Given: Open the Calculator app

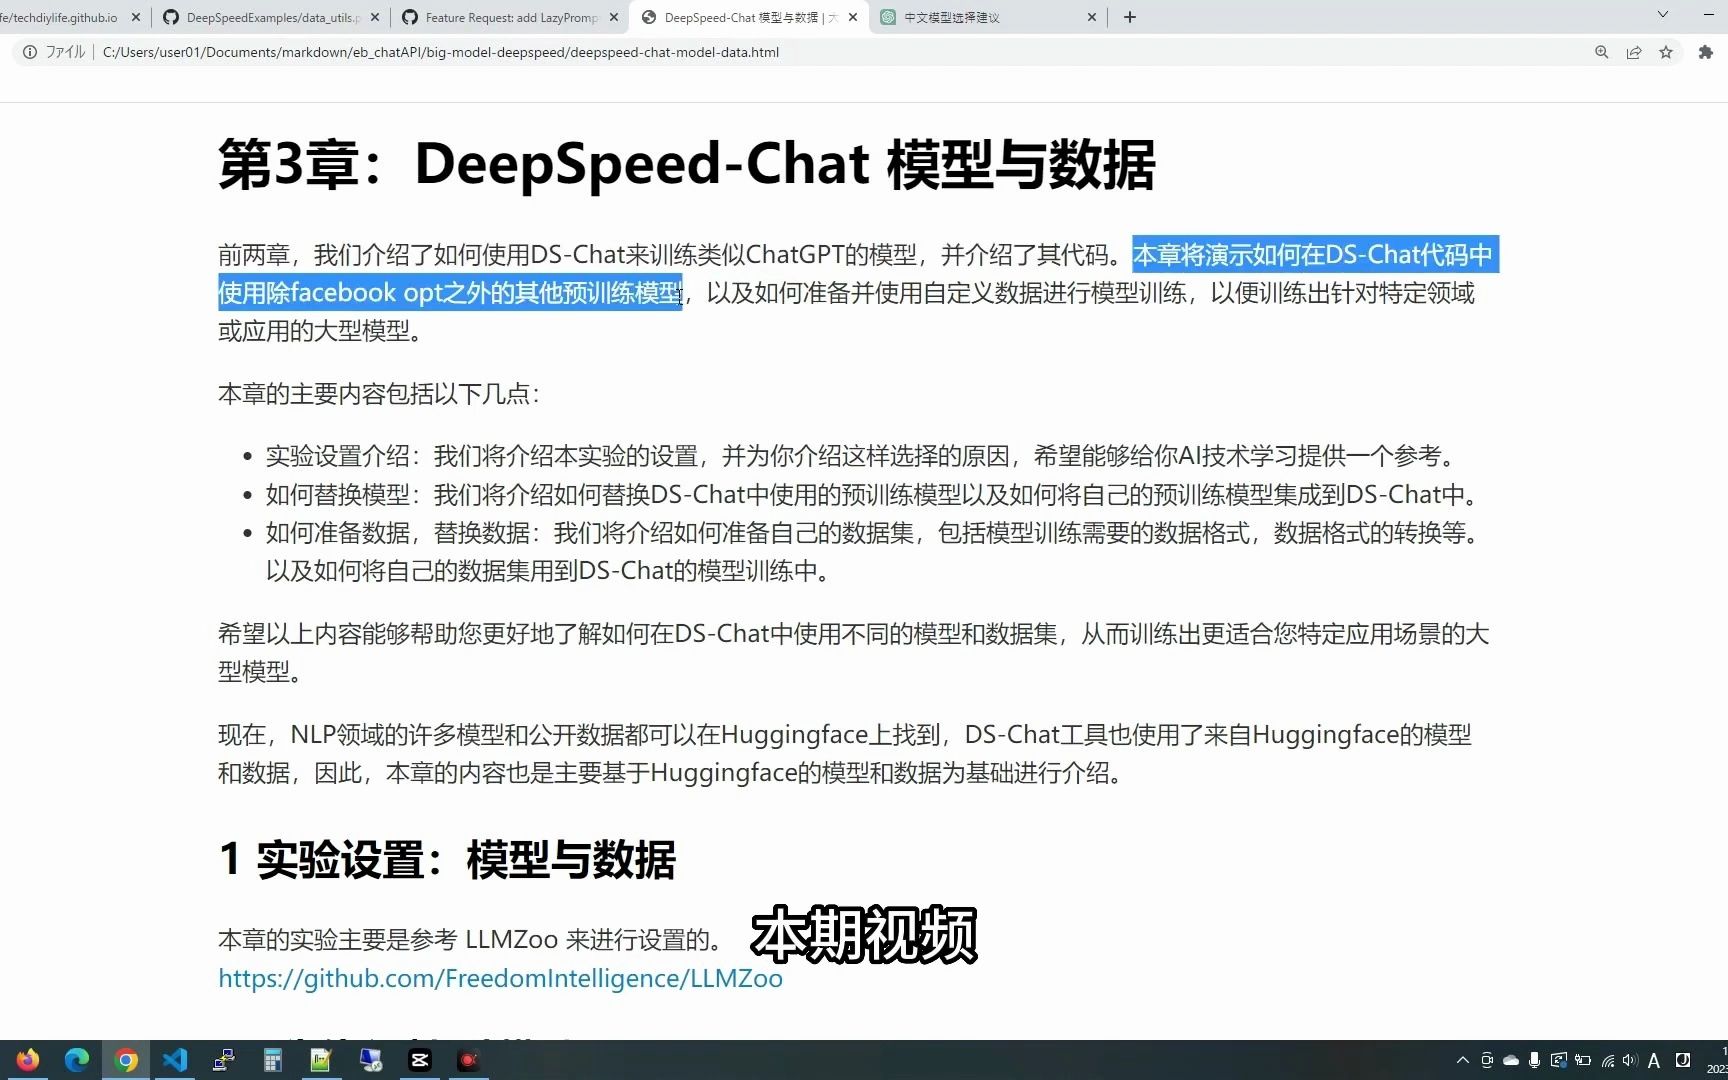Looking at the screenshot, I should [272, 1060].
